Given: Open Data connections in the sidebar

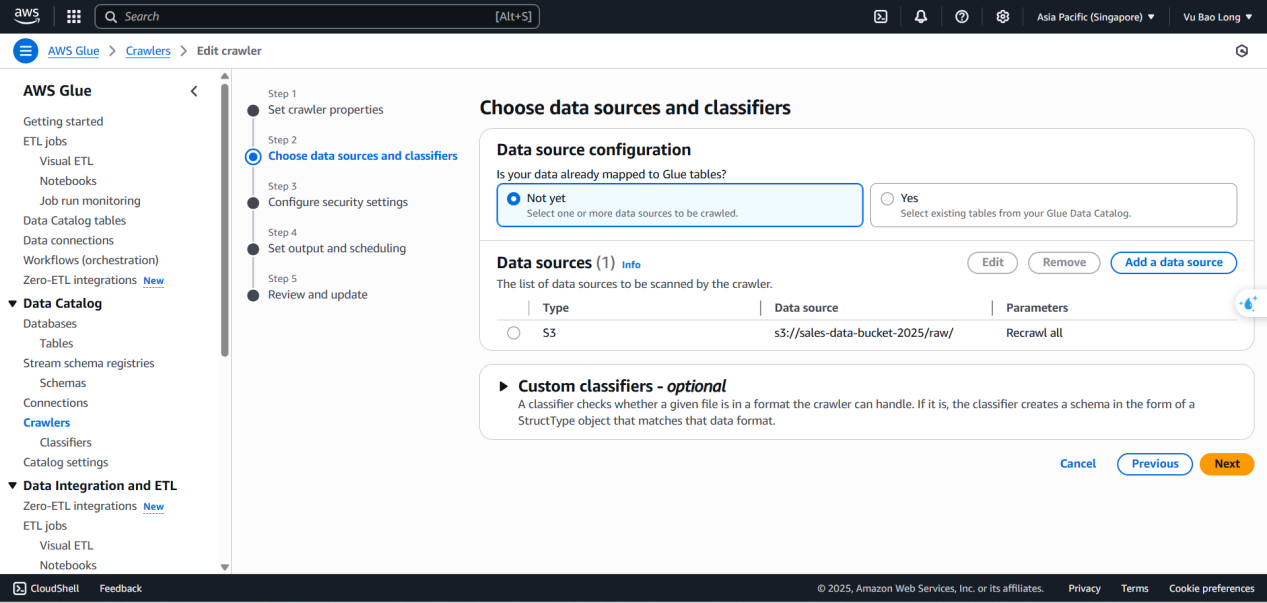Looking at the screenshot, I should click(69, 241).
